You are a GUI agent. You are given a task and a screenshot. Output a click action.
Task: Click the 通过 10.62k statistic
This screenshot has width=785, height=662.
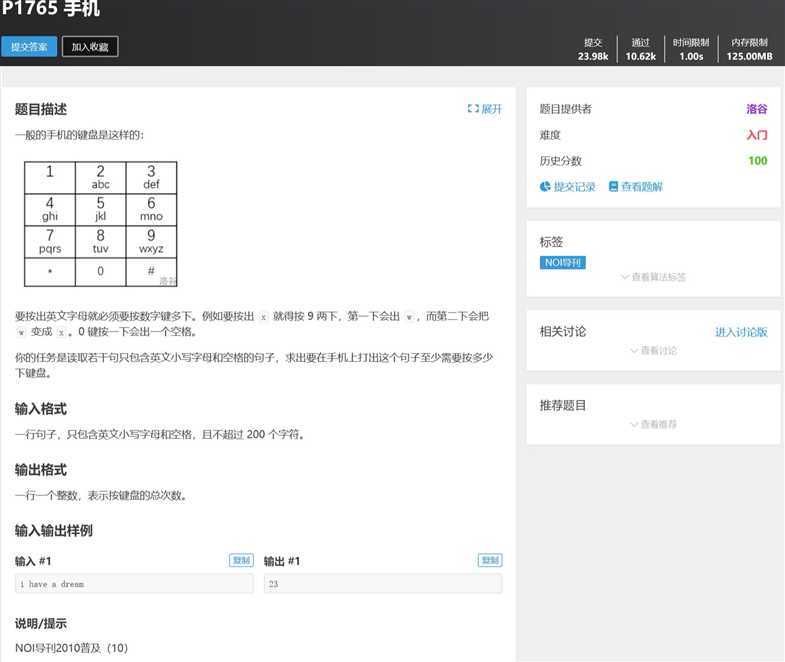(640, 50)
